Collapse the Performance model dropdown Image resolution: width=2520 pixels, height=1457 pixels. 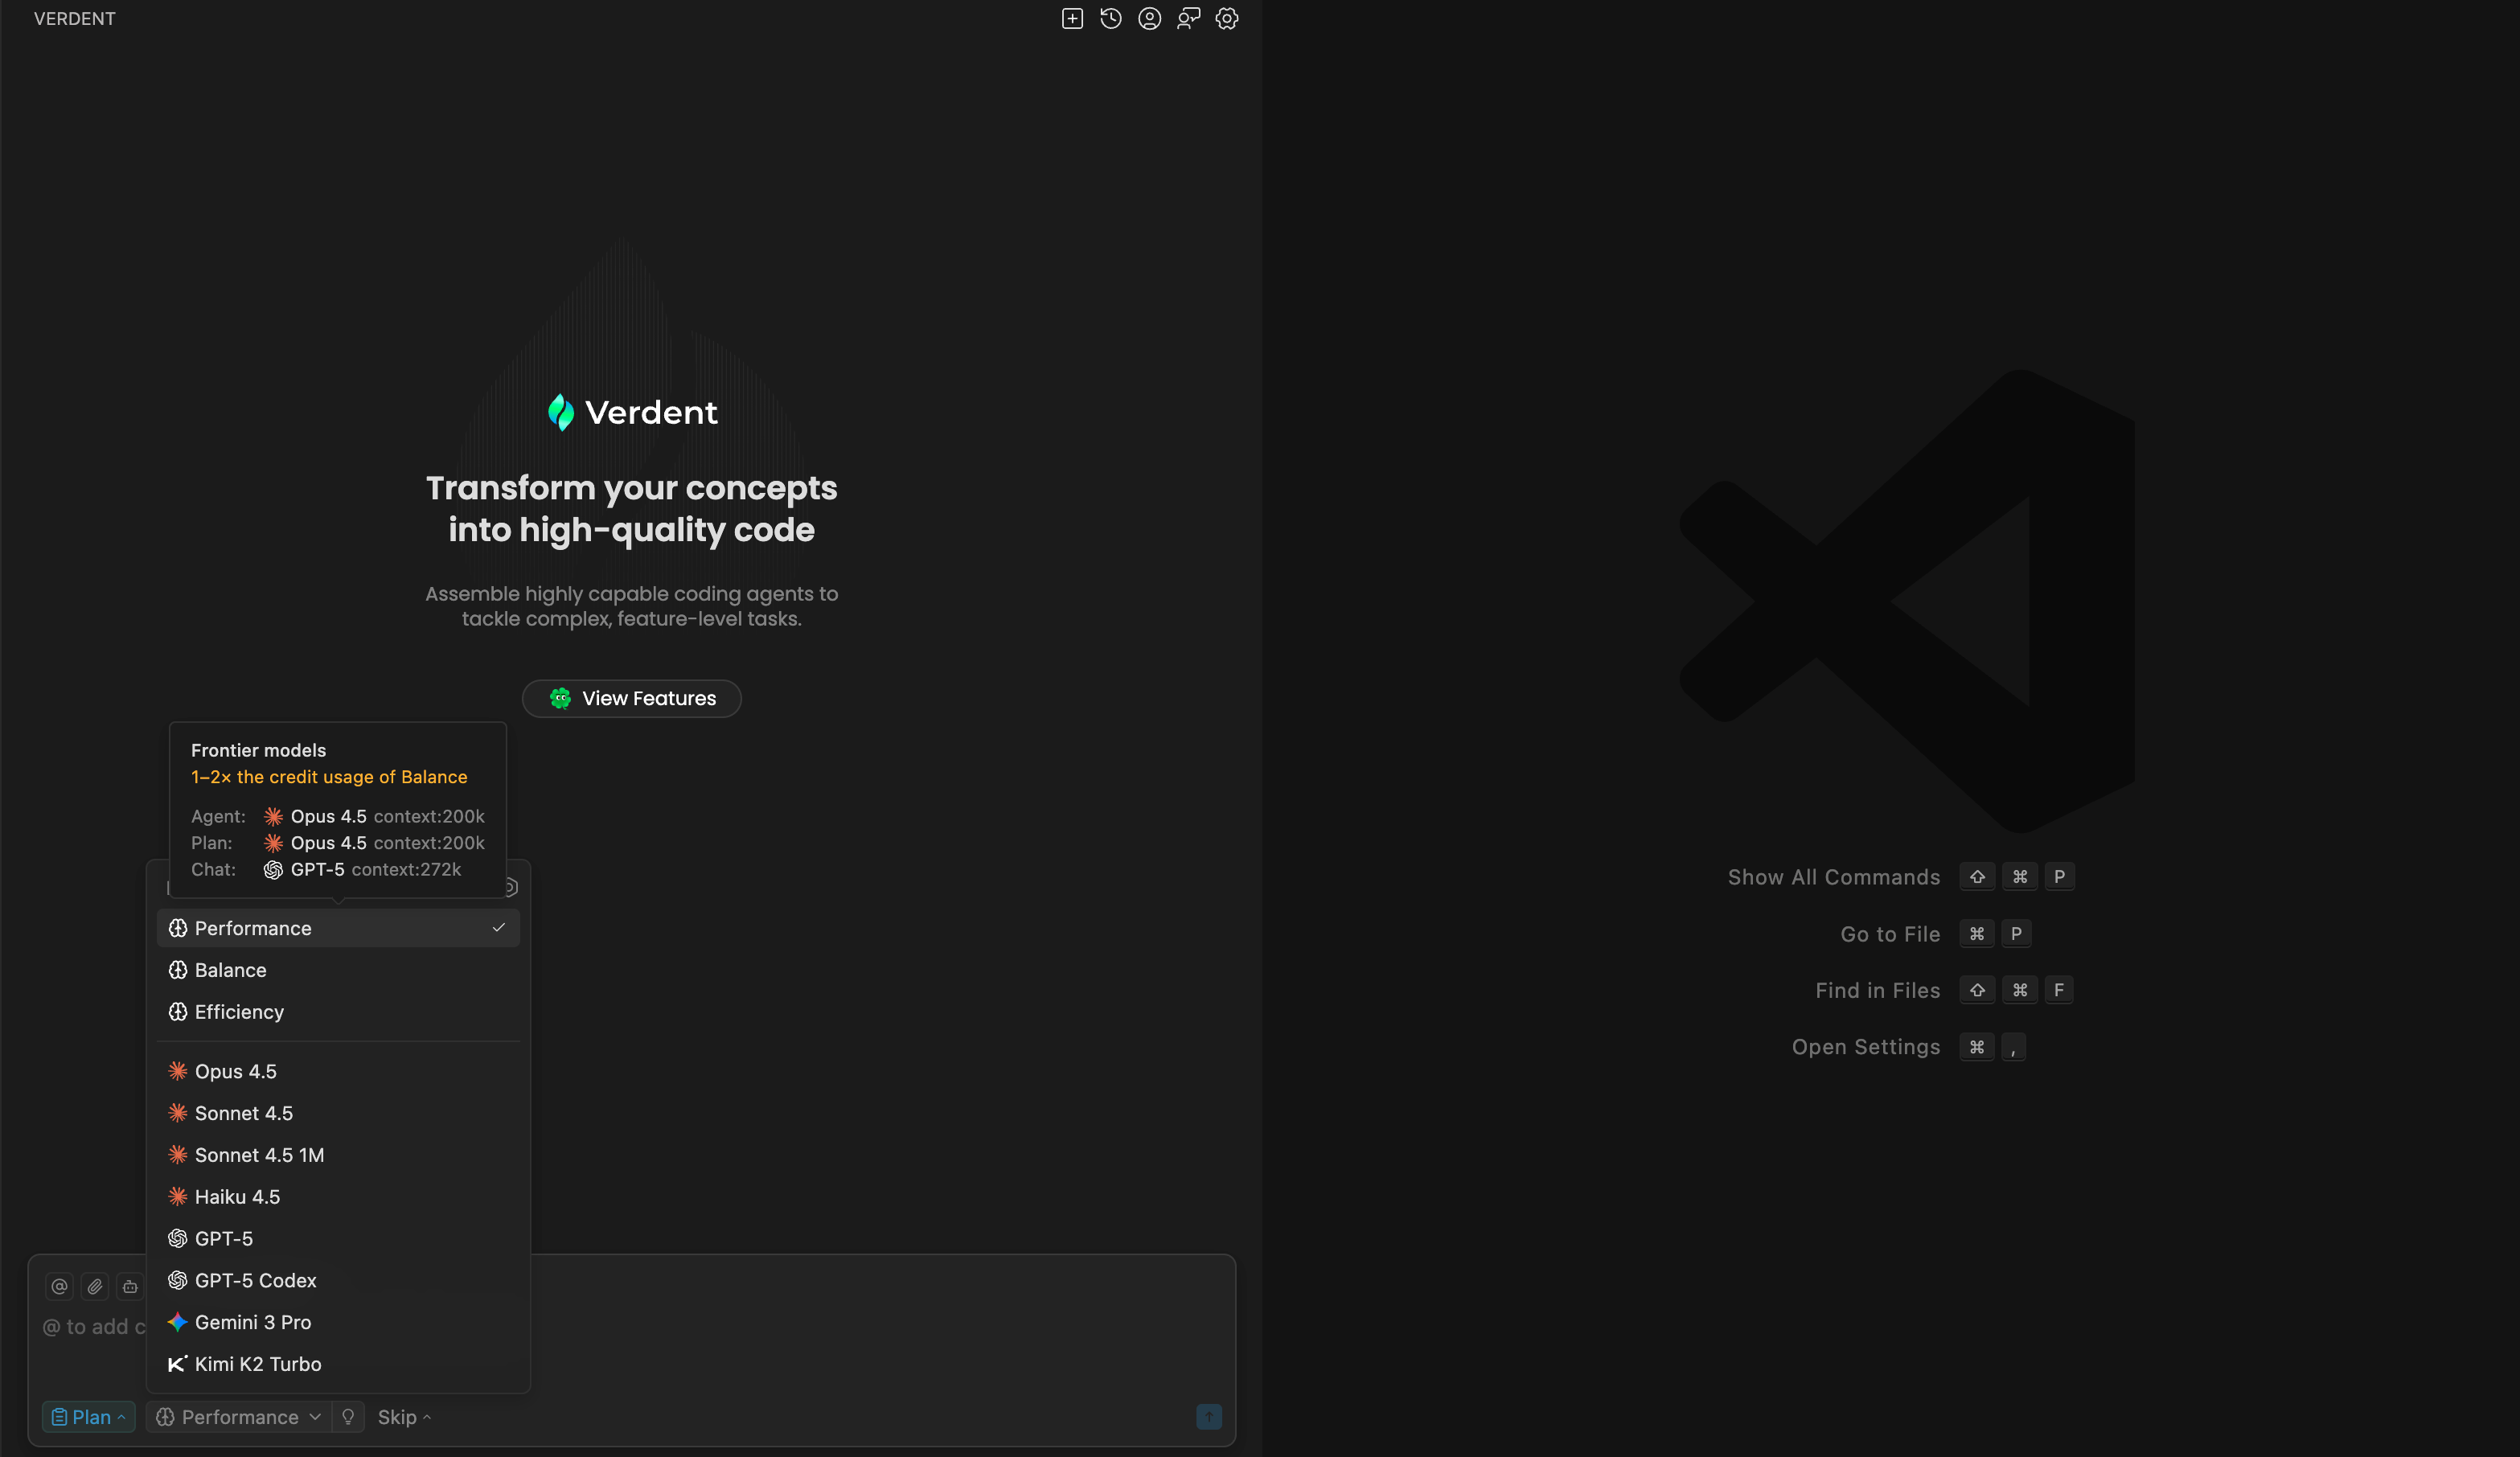tap(239, 1417)
